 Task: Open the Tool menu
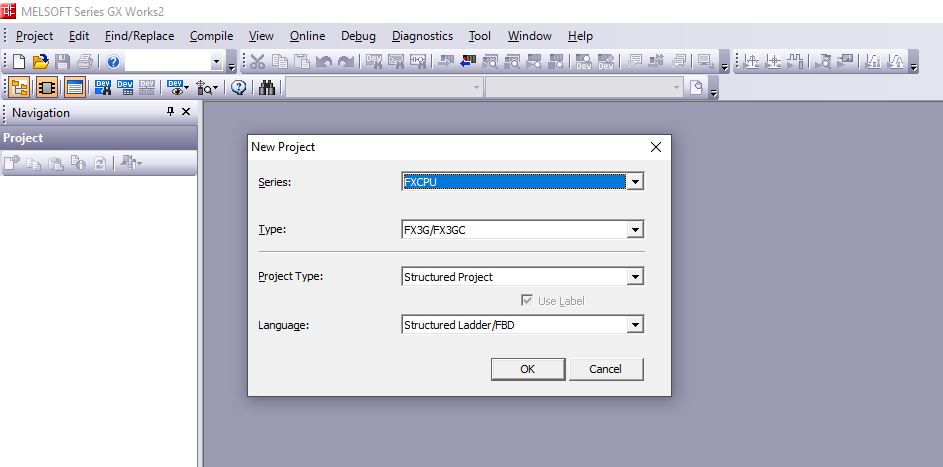(x=480, y=36)
